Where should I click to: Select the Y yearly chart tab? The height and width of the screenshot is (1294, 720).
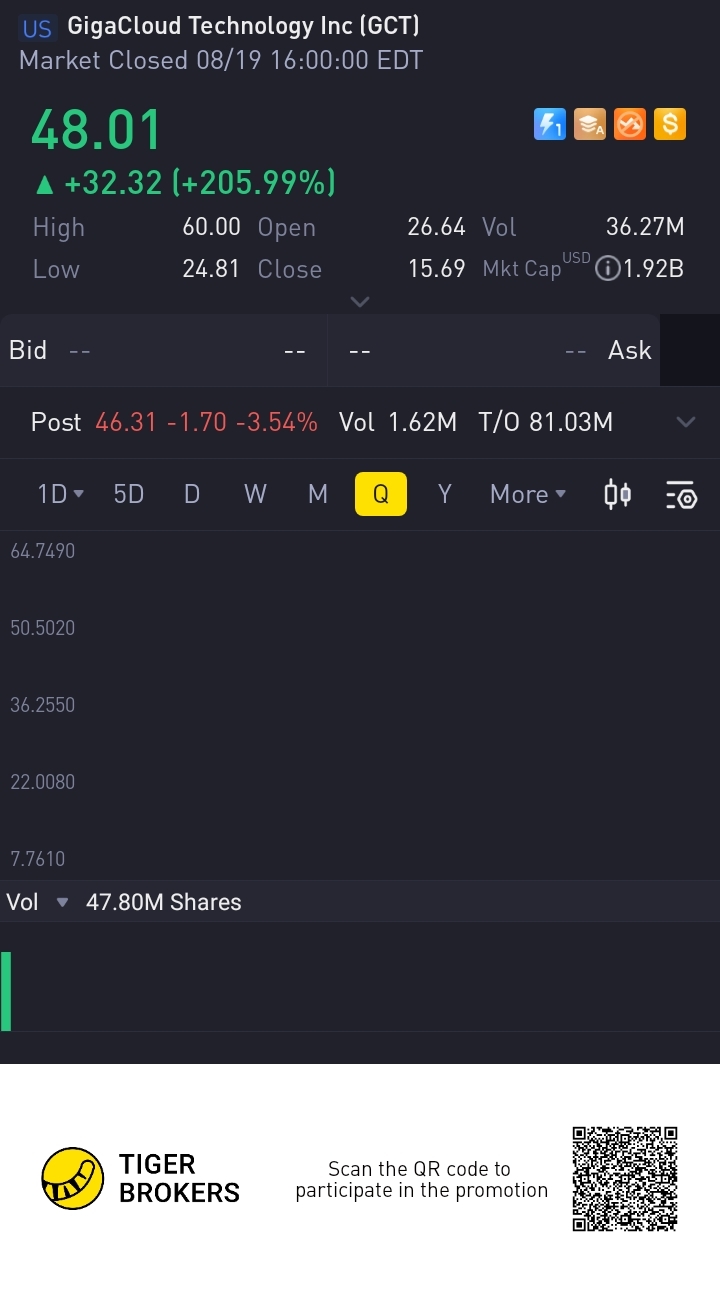pos(445,494)
